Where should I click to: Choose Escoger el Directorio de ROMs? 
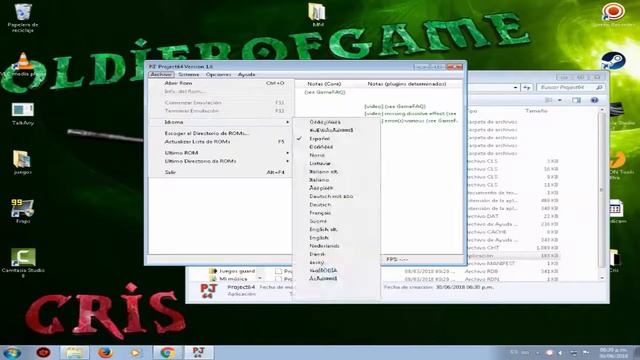pos(220,133)
